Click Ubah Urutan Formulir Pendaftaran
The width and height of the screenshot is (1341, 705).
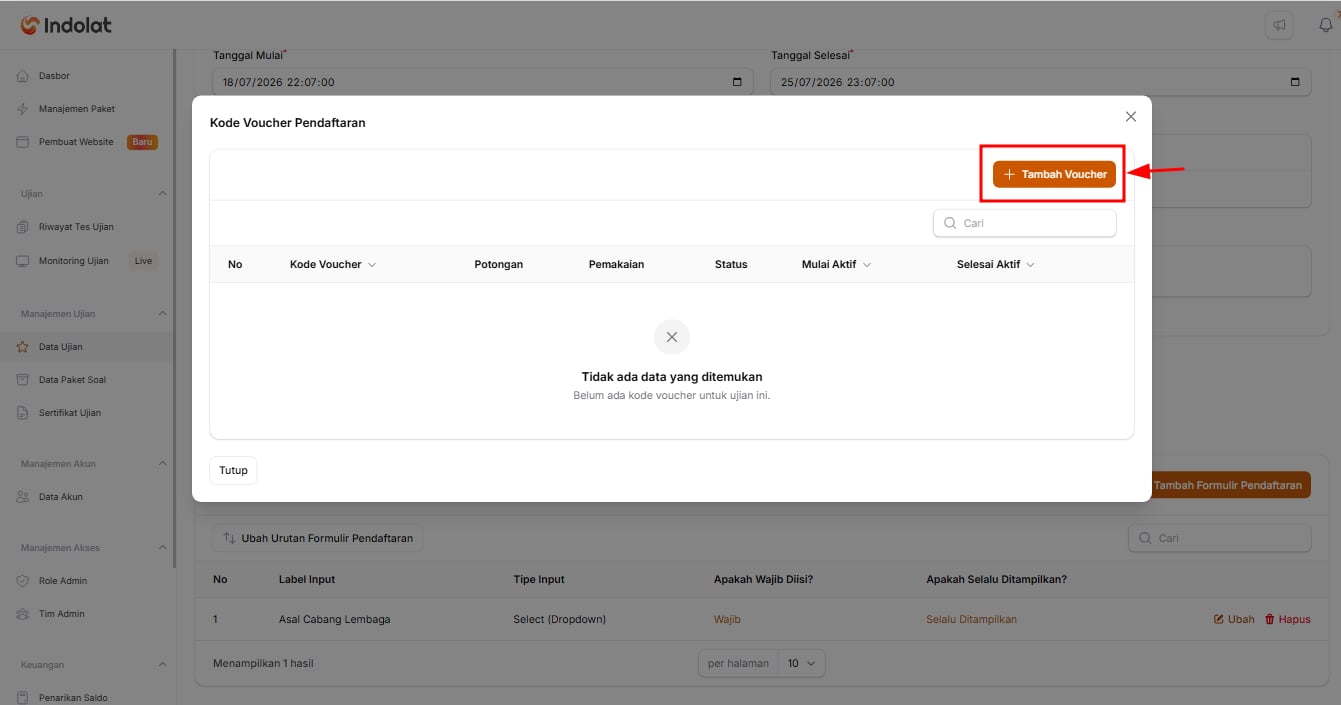tap(318, 538)
